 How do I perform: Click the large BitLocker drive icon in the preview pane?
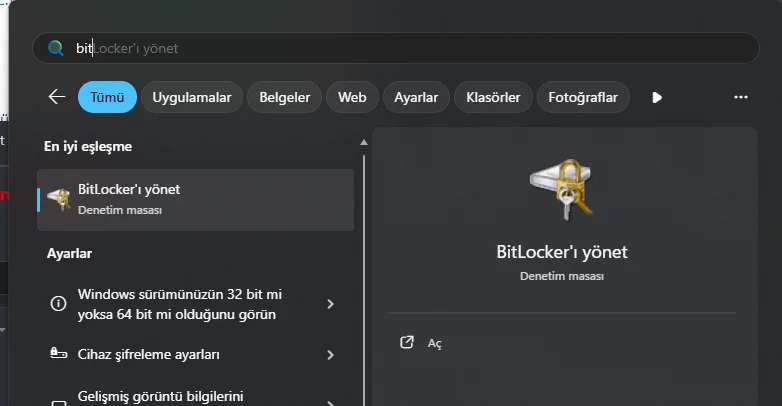[x=562, y=190]
